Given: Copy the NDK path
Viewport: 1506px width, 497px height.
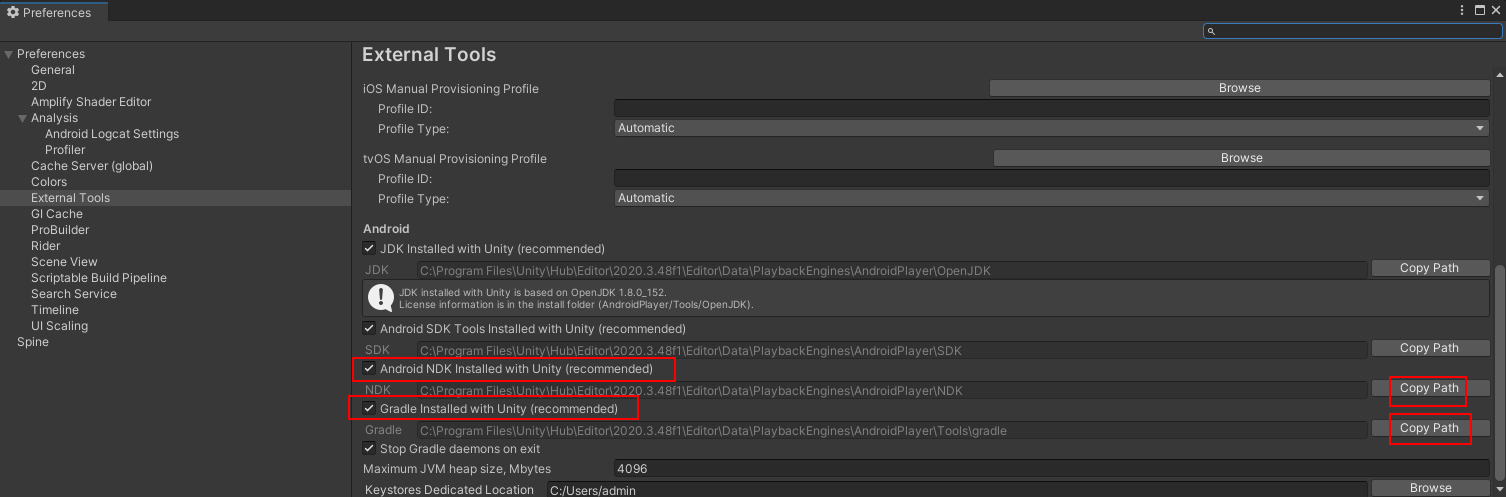Looking at the screenshot, I should click(x=1429, y=388).
